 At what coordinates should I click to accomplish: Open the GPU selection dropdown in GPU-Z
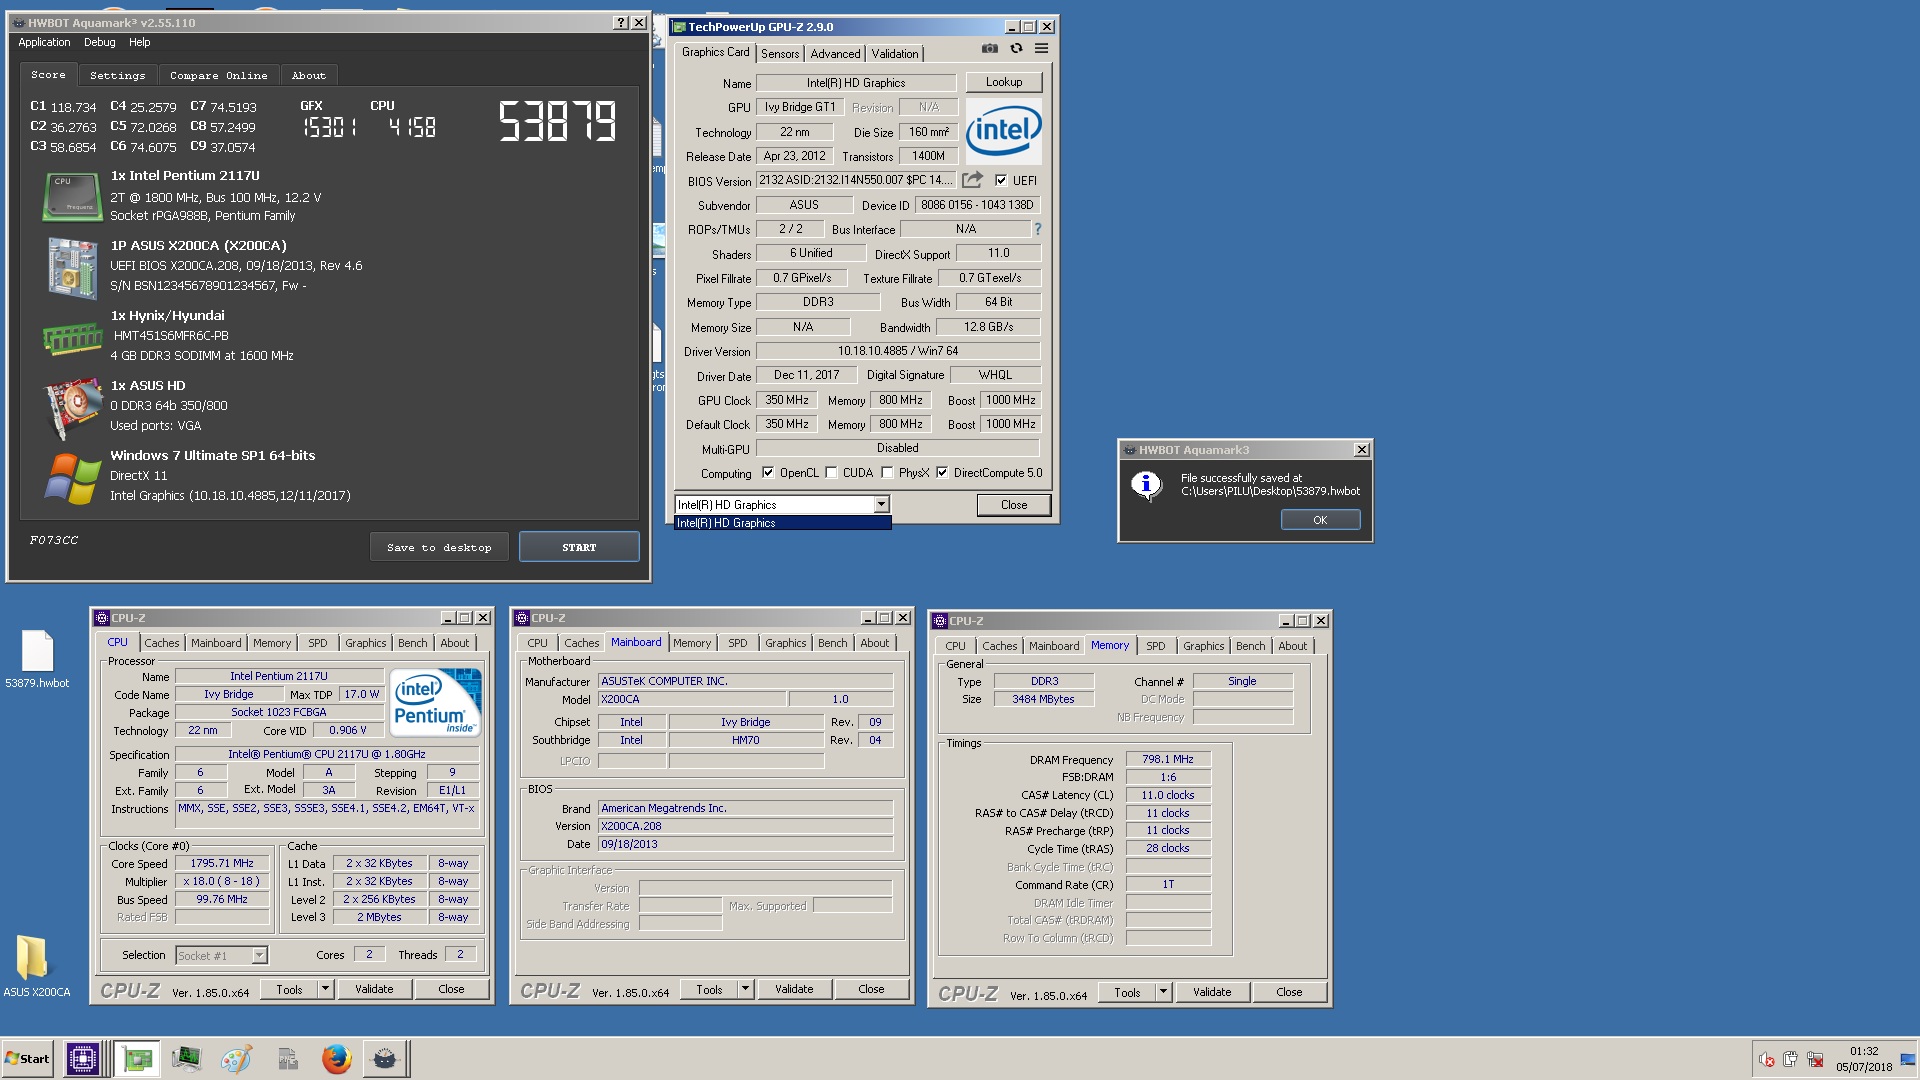tap(881, 505)
